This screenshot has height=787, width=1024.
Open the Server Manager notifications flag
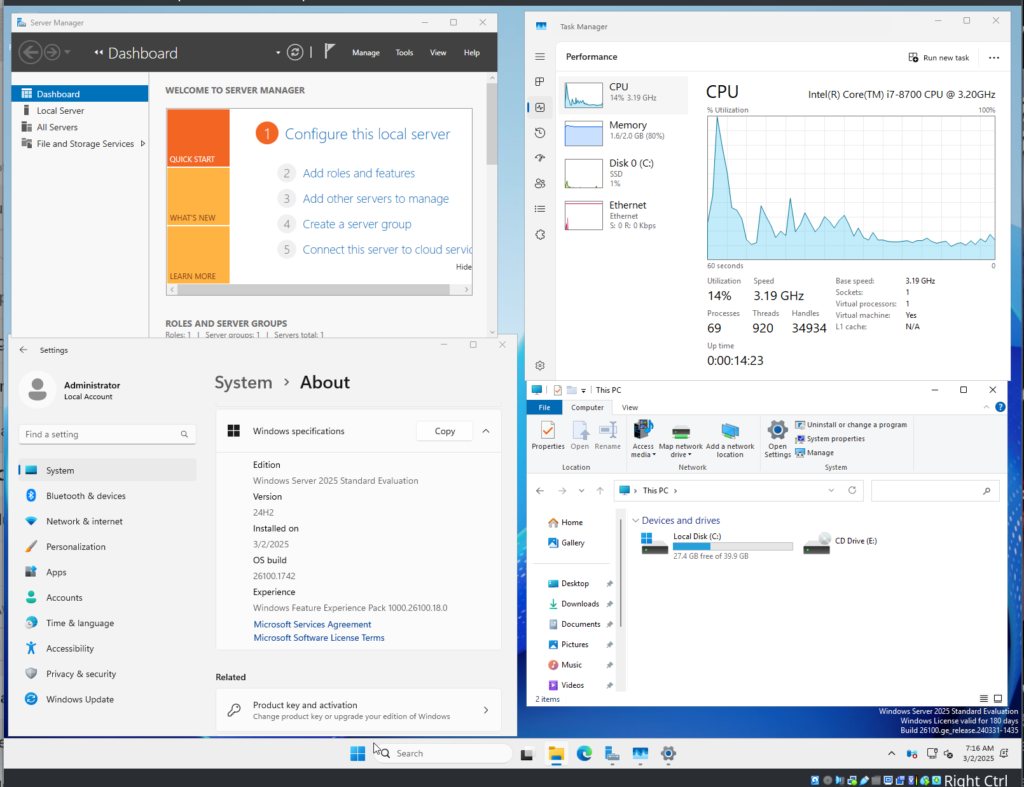329,52
